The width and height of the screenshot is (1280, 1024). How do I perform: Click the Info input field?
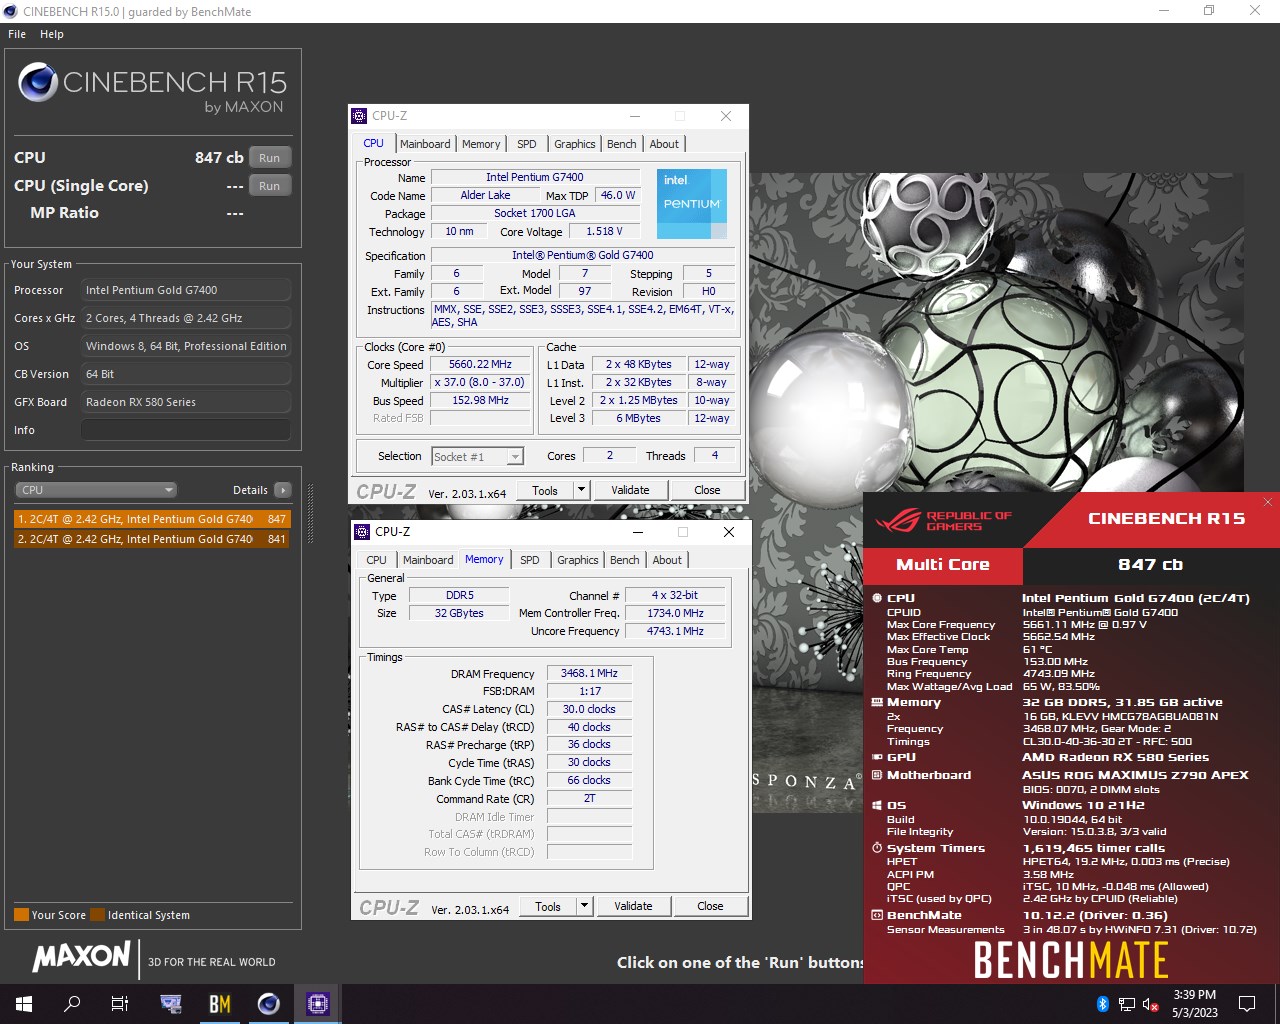pyautogui.click(x=186, y=430)
